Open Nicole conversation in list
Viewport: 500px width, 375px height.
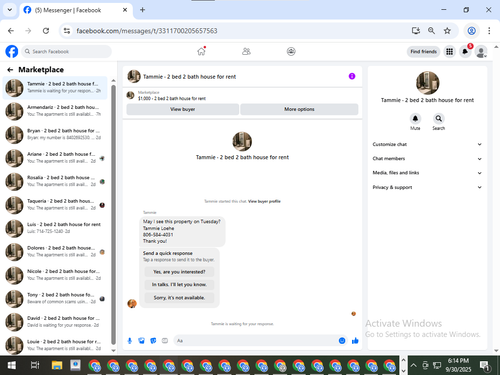(55, 275)
